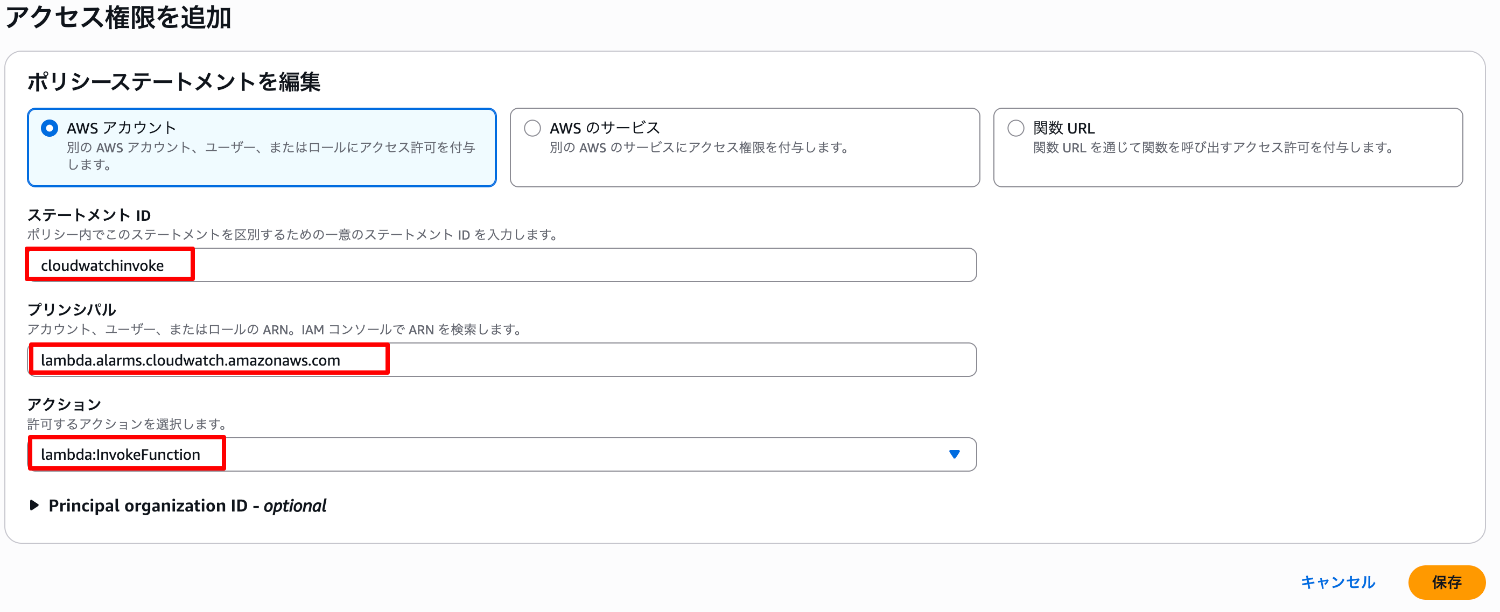The width and height of the screenshot is (1500, 612).
Task: Click the キャンセル link
Action: (1337, 582)
